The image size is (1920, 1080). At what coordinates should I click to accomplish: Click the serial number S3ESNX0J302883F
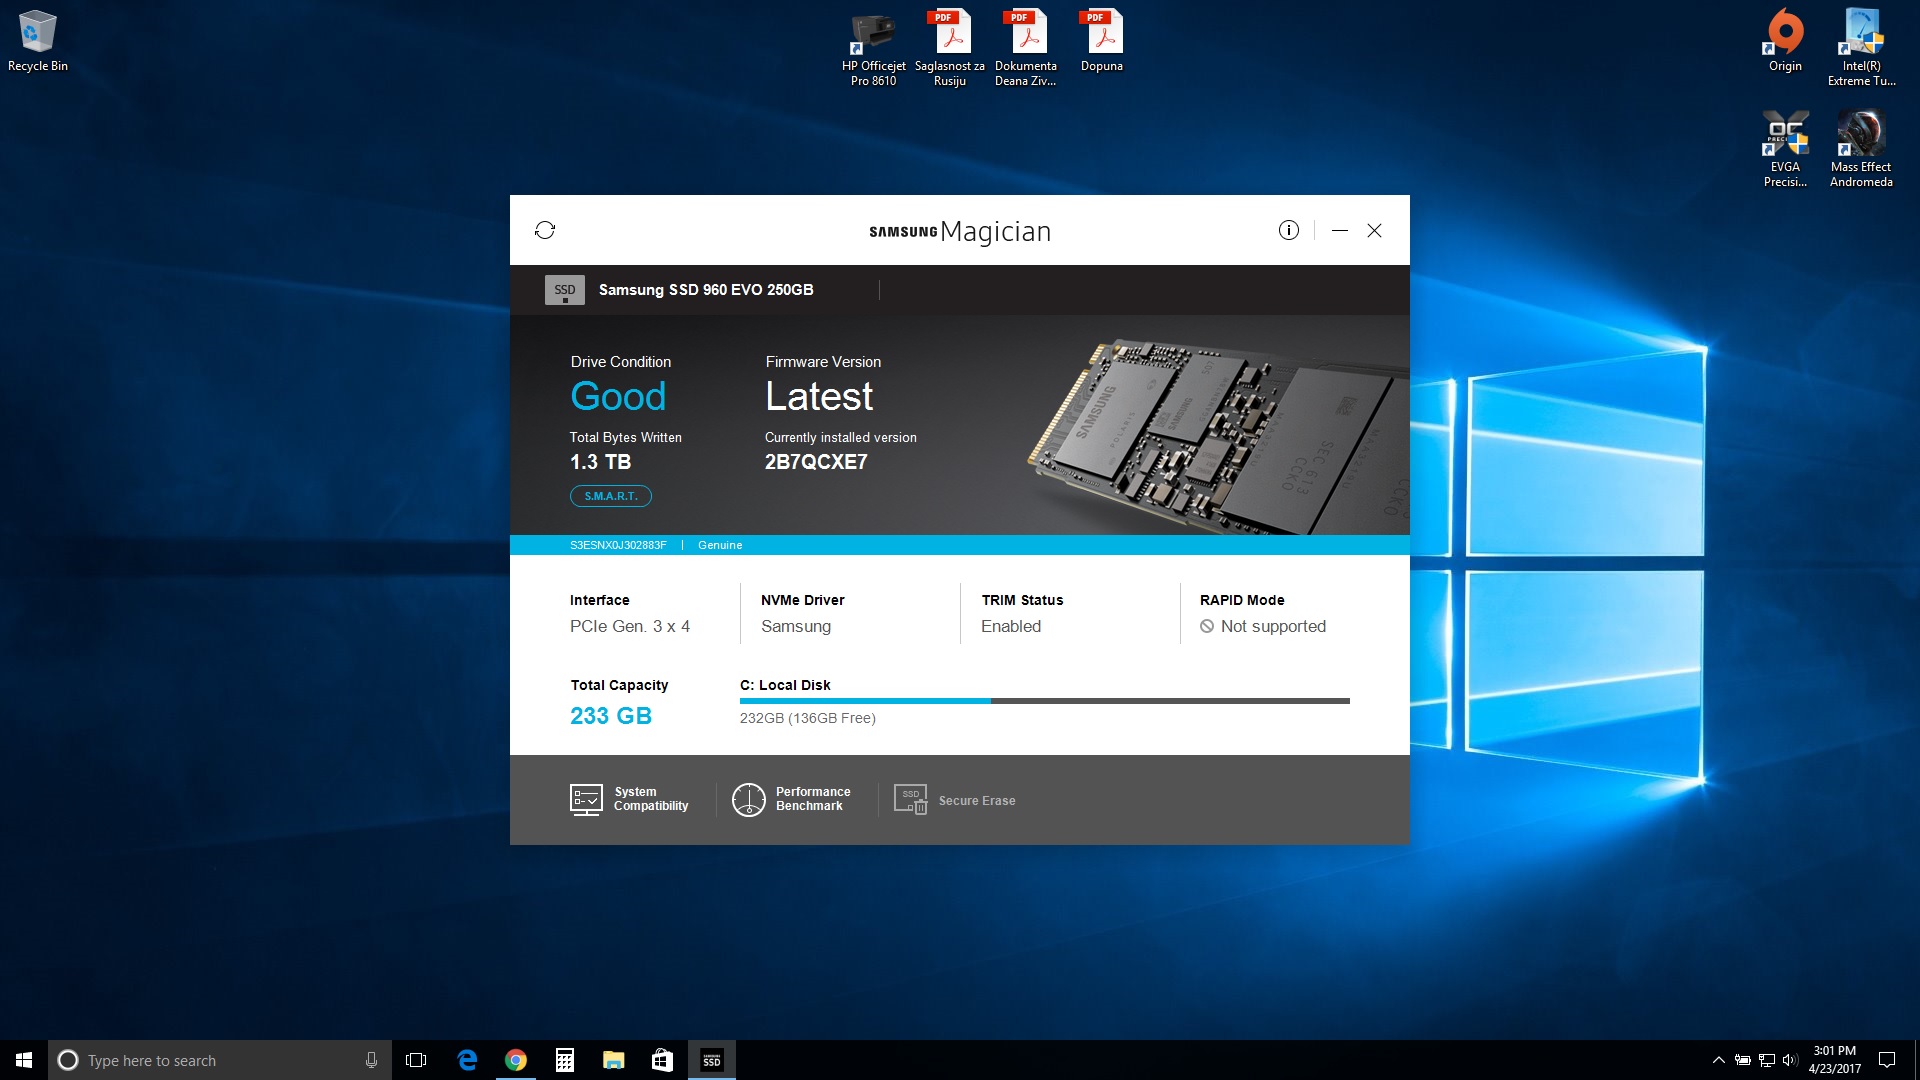point(618,545)
